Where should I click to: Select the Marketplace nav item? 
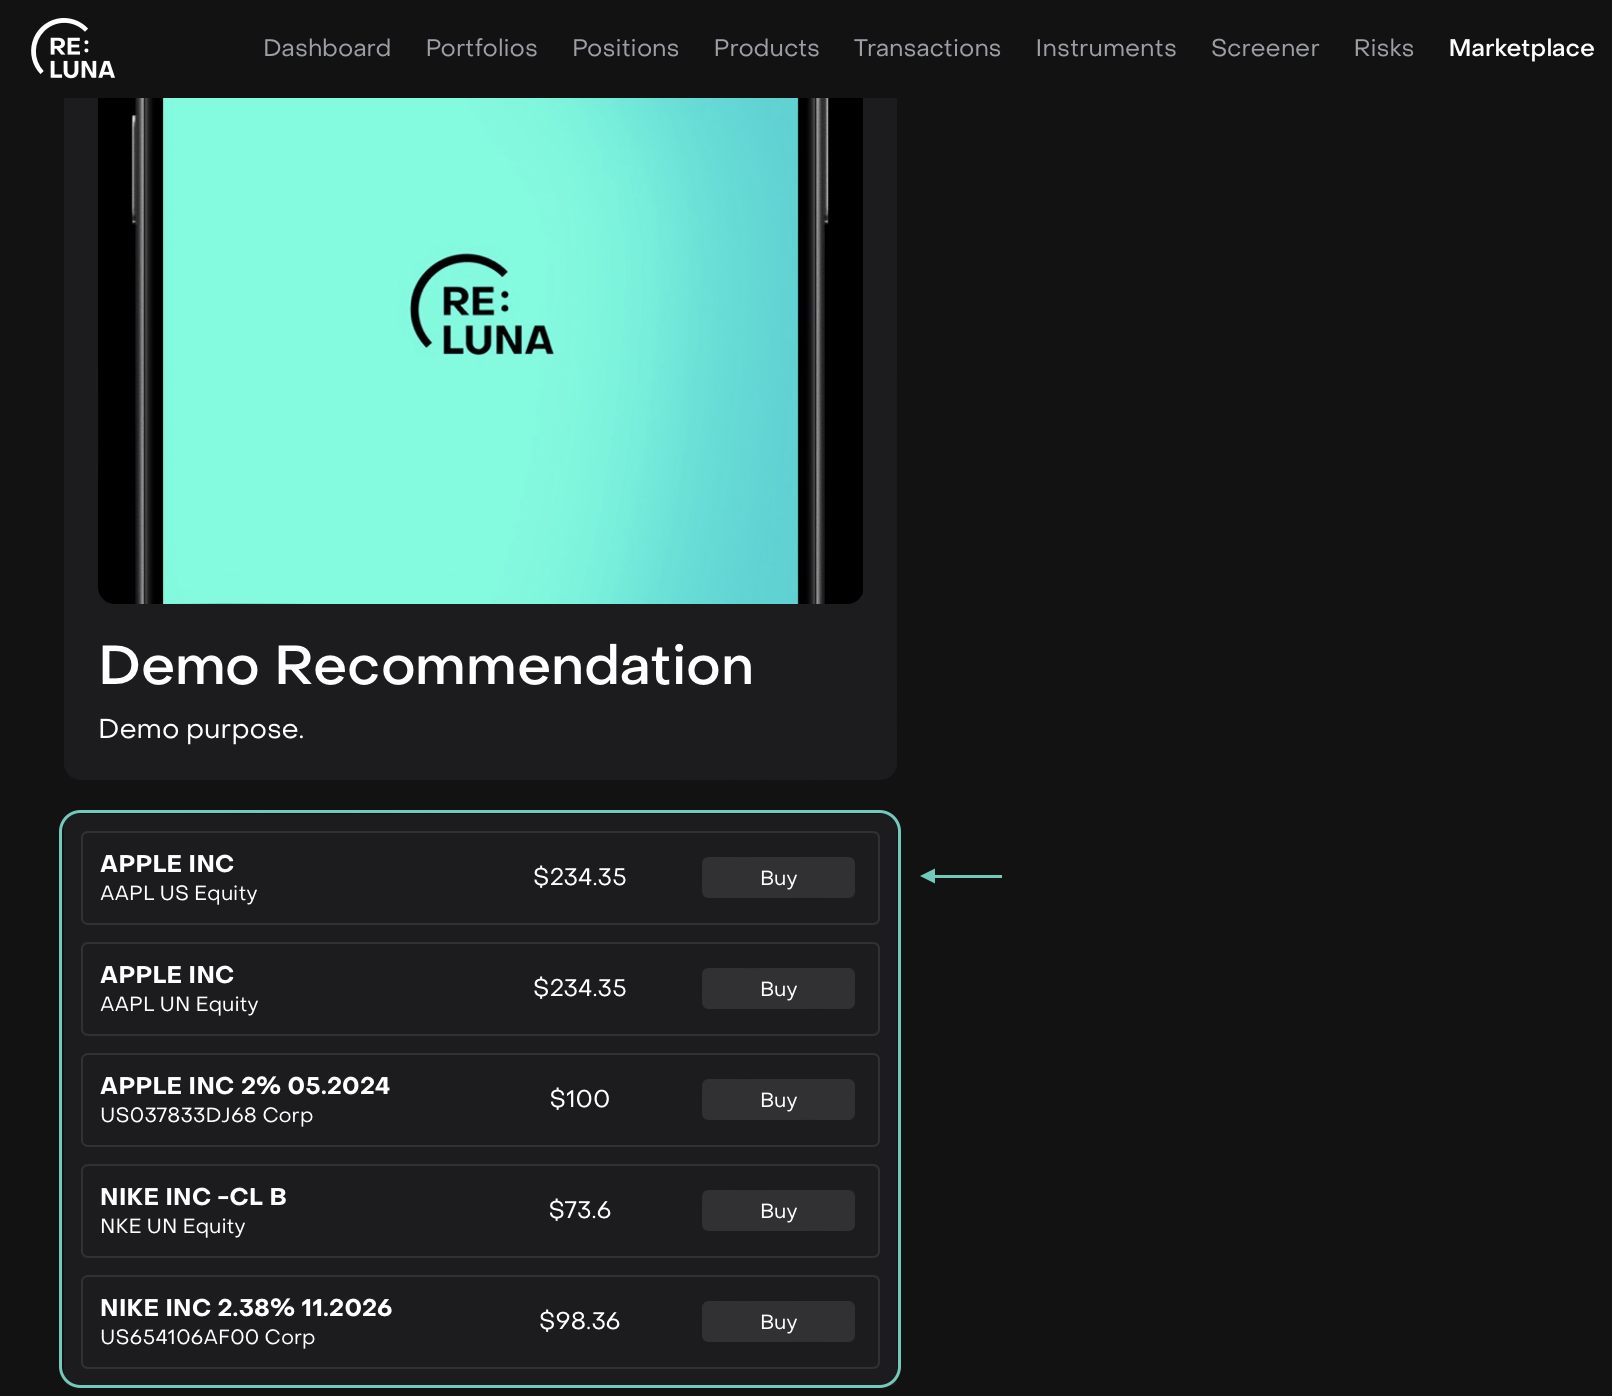pos(1520,48)
